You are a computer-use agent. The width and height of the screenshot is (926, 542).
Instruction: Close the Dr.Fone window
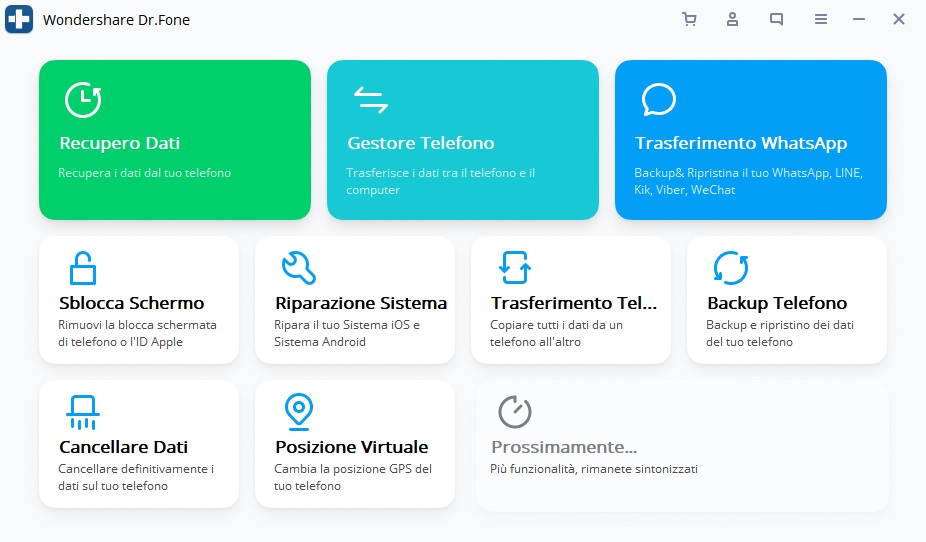(899, 19)
